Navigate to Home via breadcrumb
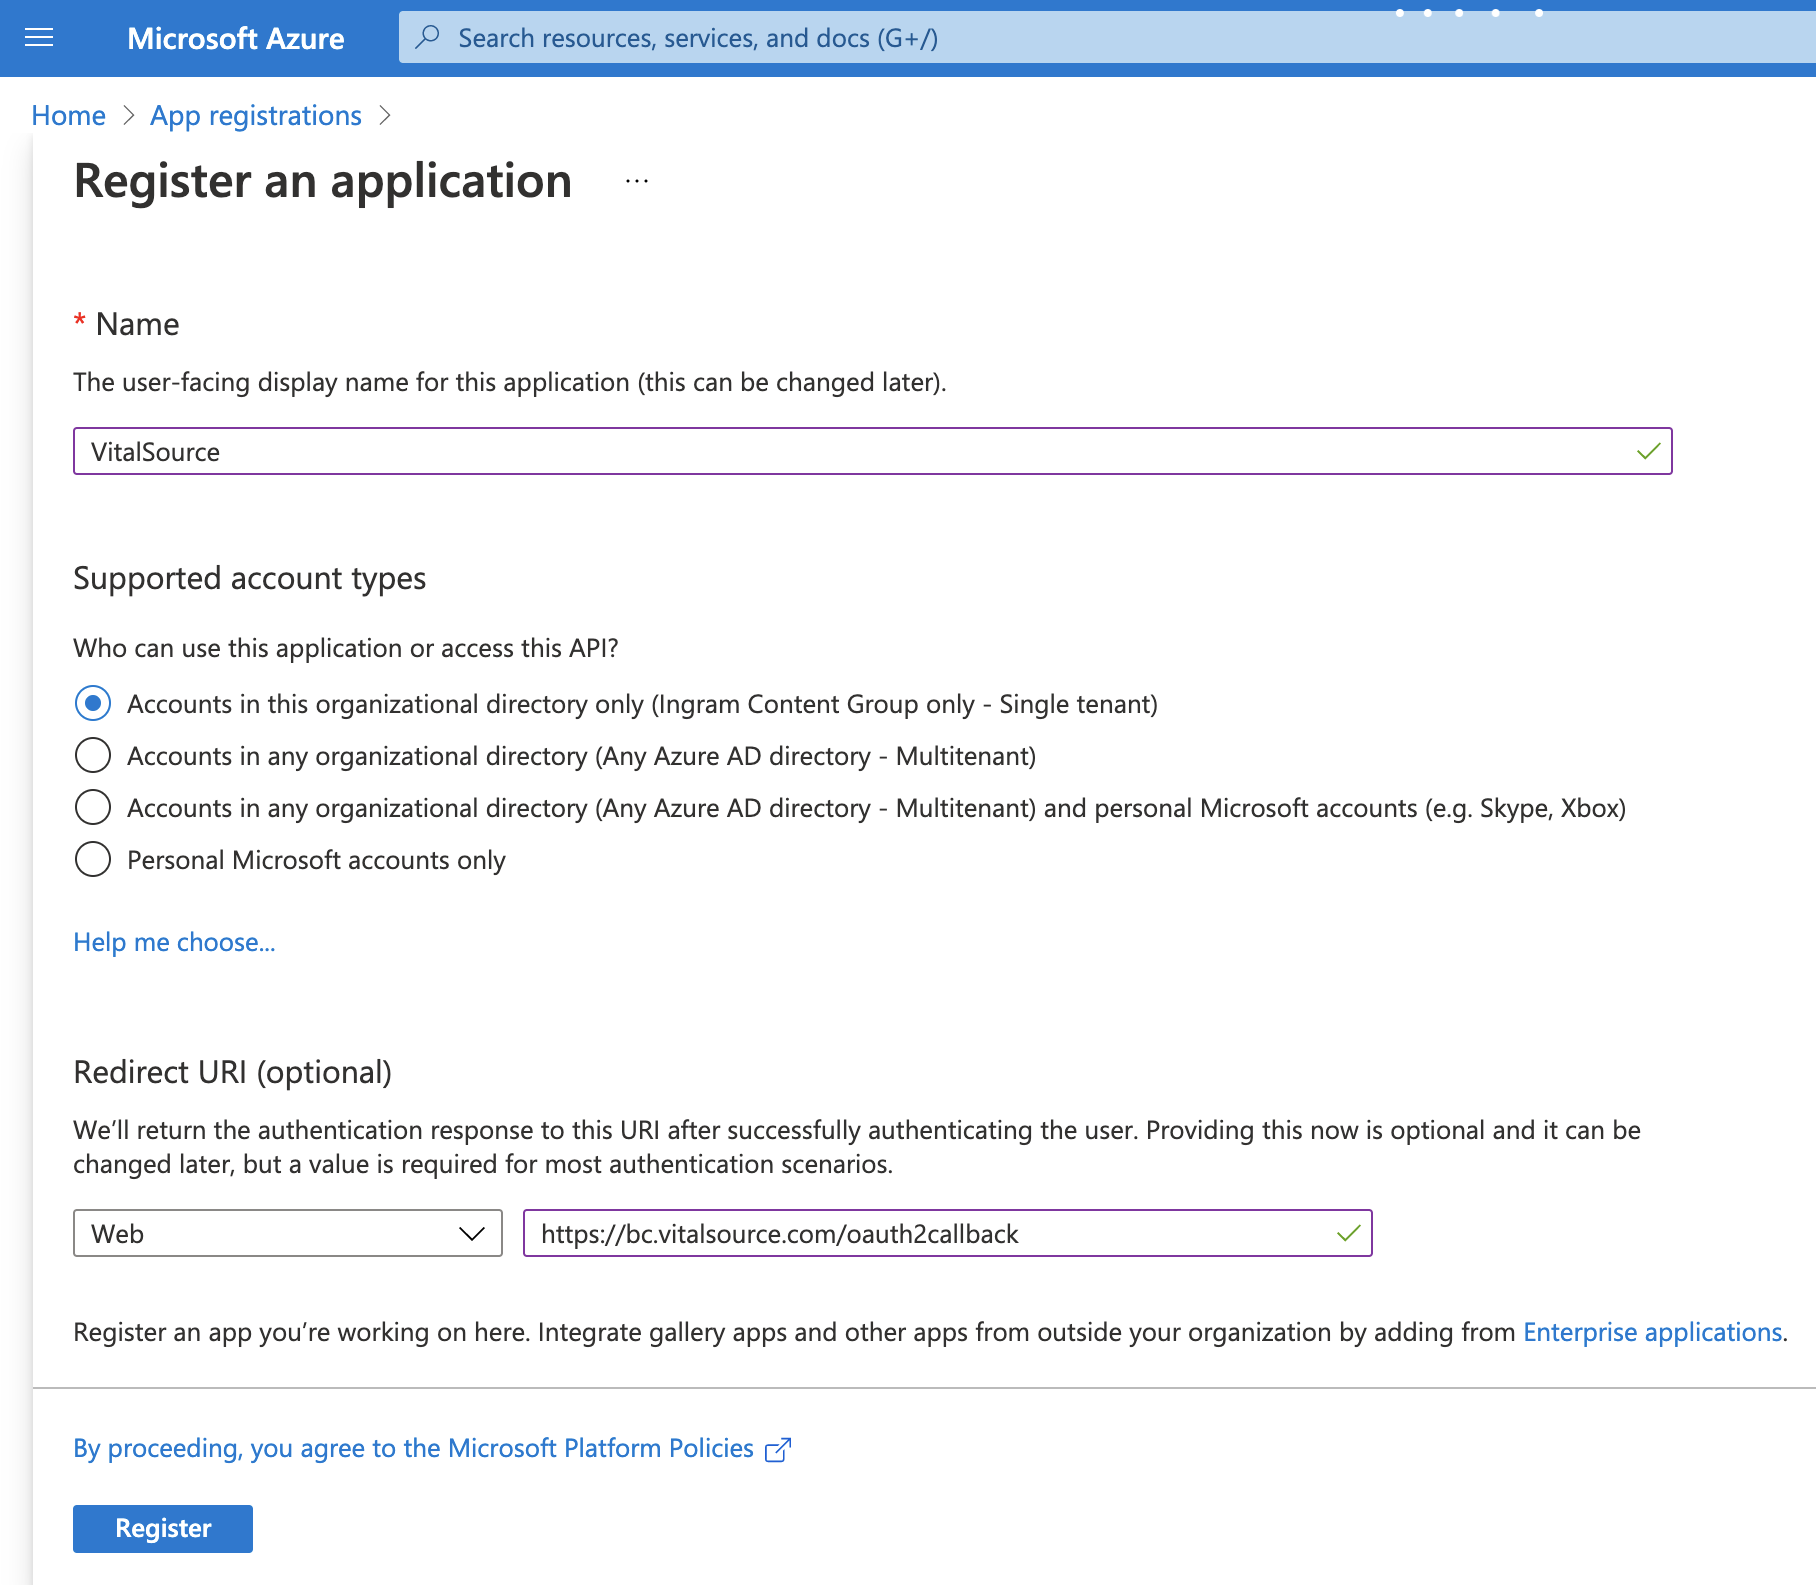This screenshot has height=1585, width=1816. (68, 115)
